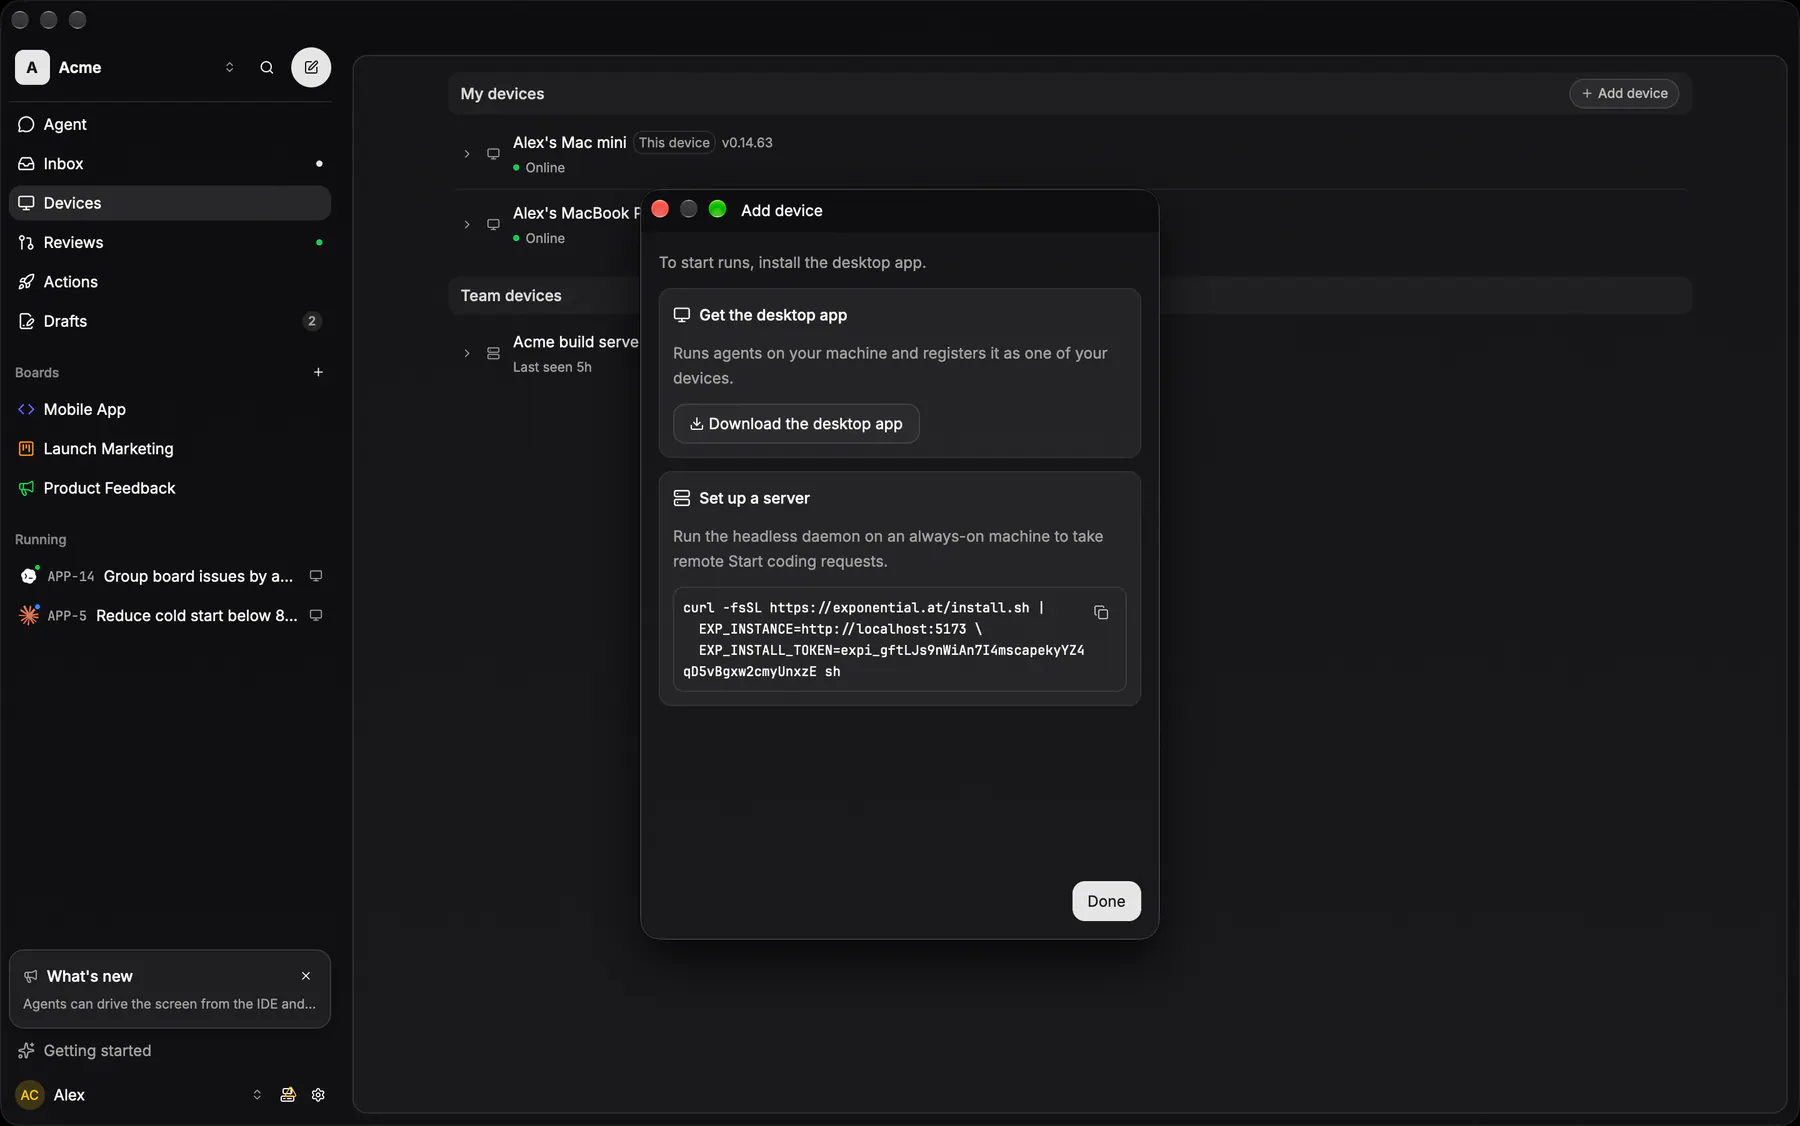This screenshot has height=1126, width=1800.
Task: Click the yellow icon beside settings gear
Action: (288, 1095)
